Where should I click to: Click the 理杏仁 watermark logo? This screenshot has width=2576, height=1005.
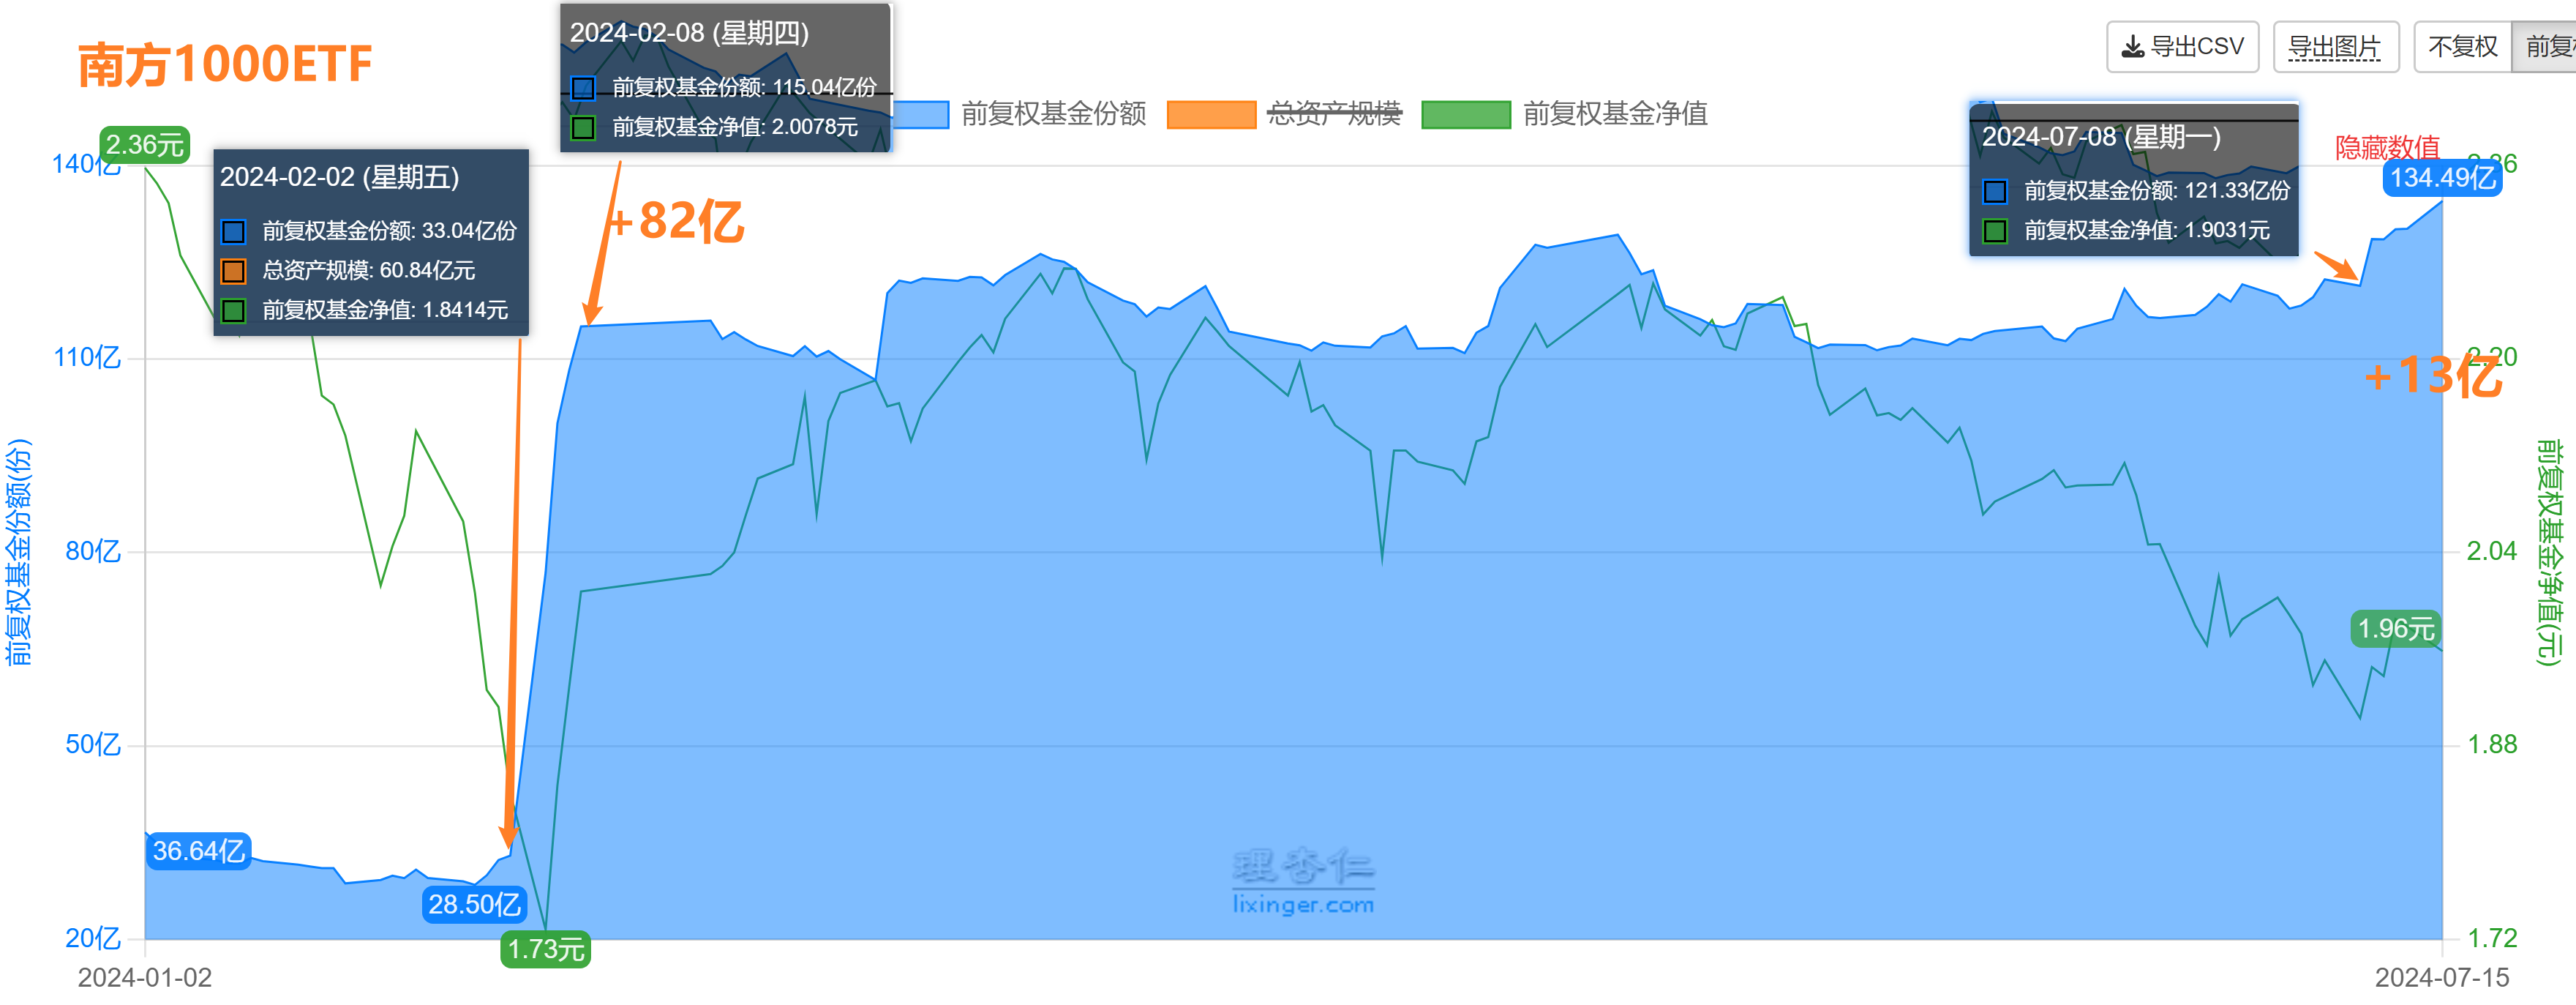(1303, 865)
